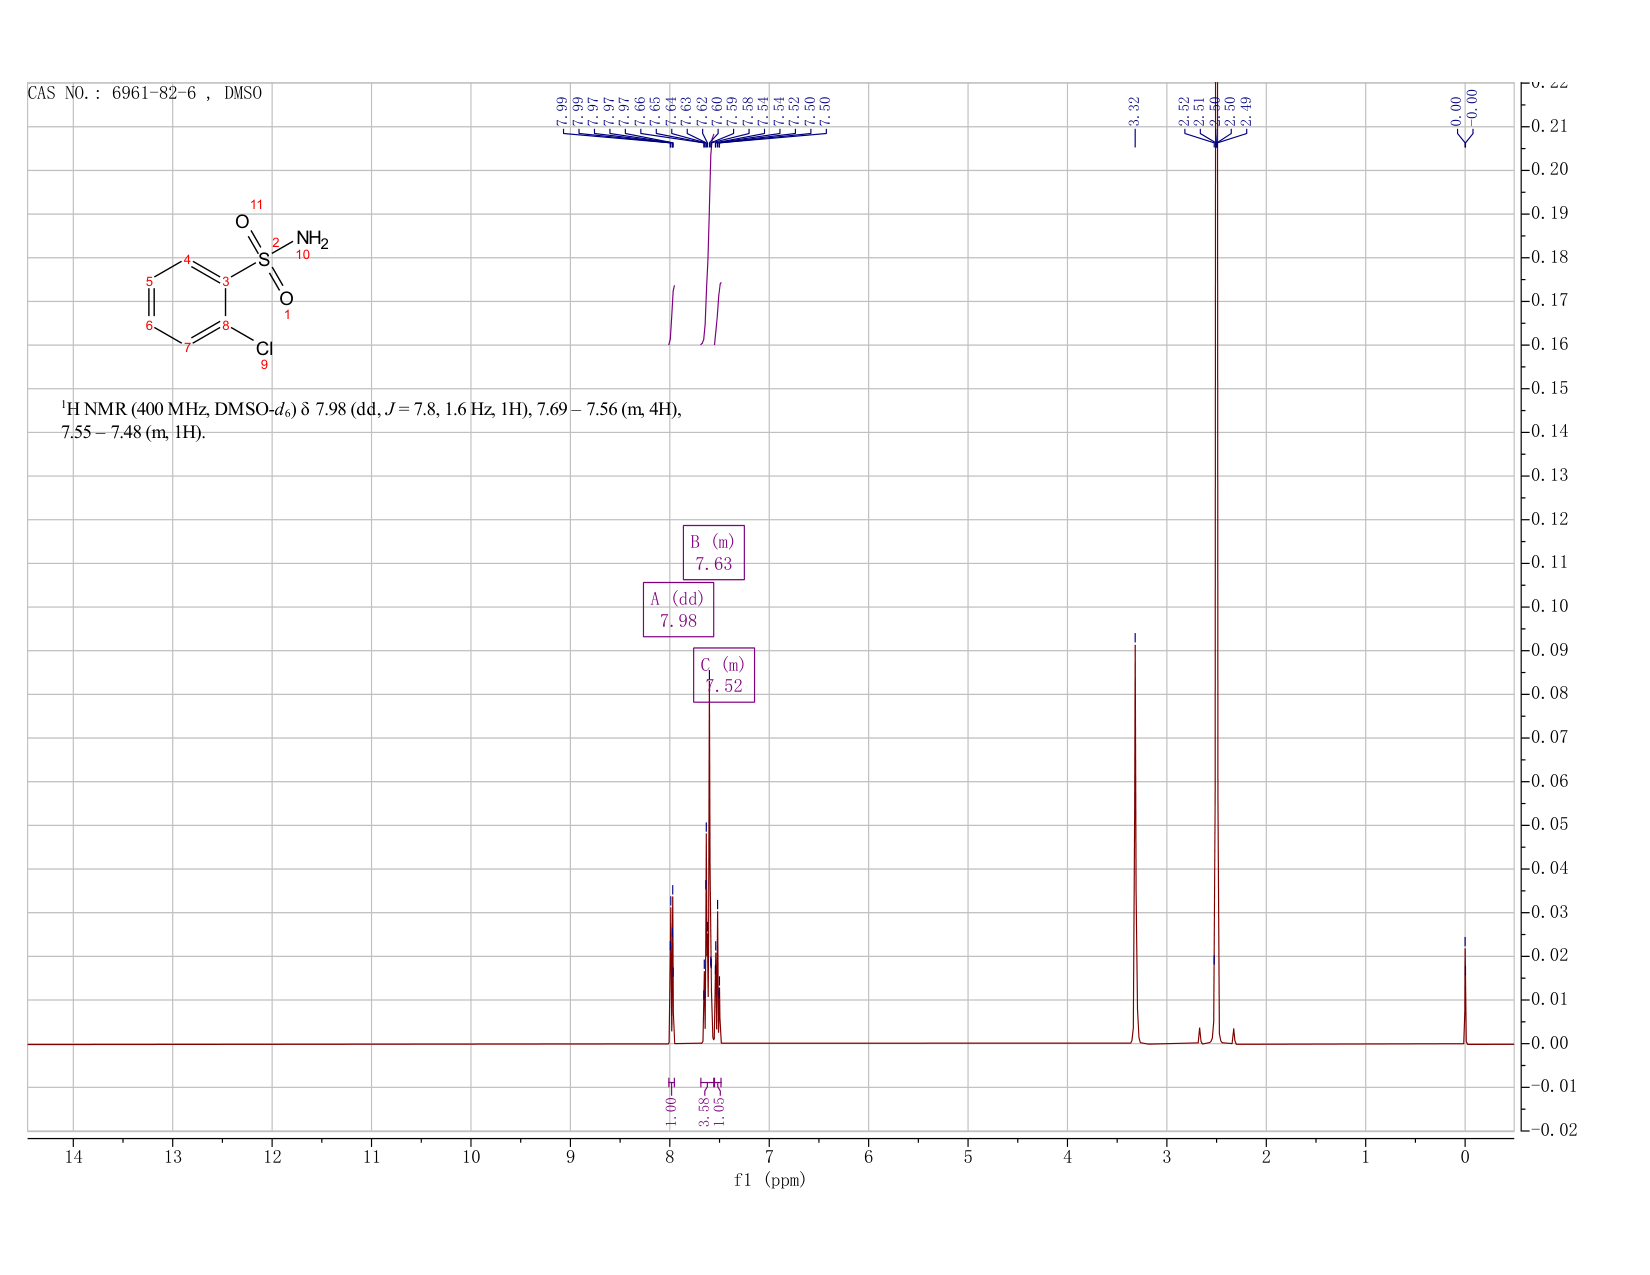Click the f1 (ppm) axis label
This screenshot has width=1650, height=1275.
pyautogui.click(x=770, y=1180)
